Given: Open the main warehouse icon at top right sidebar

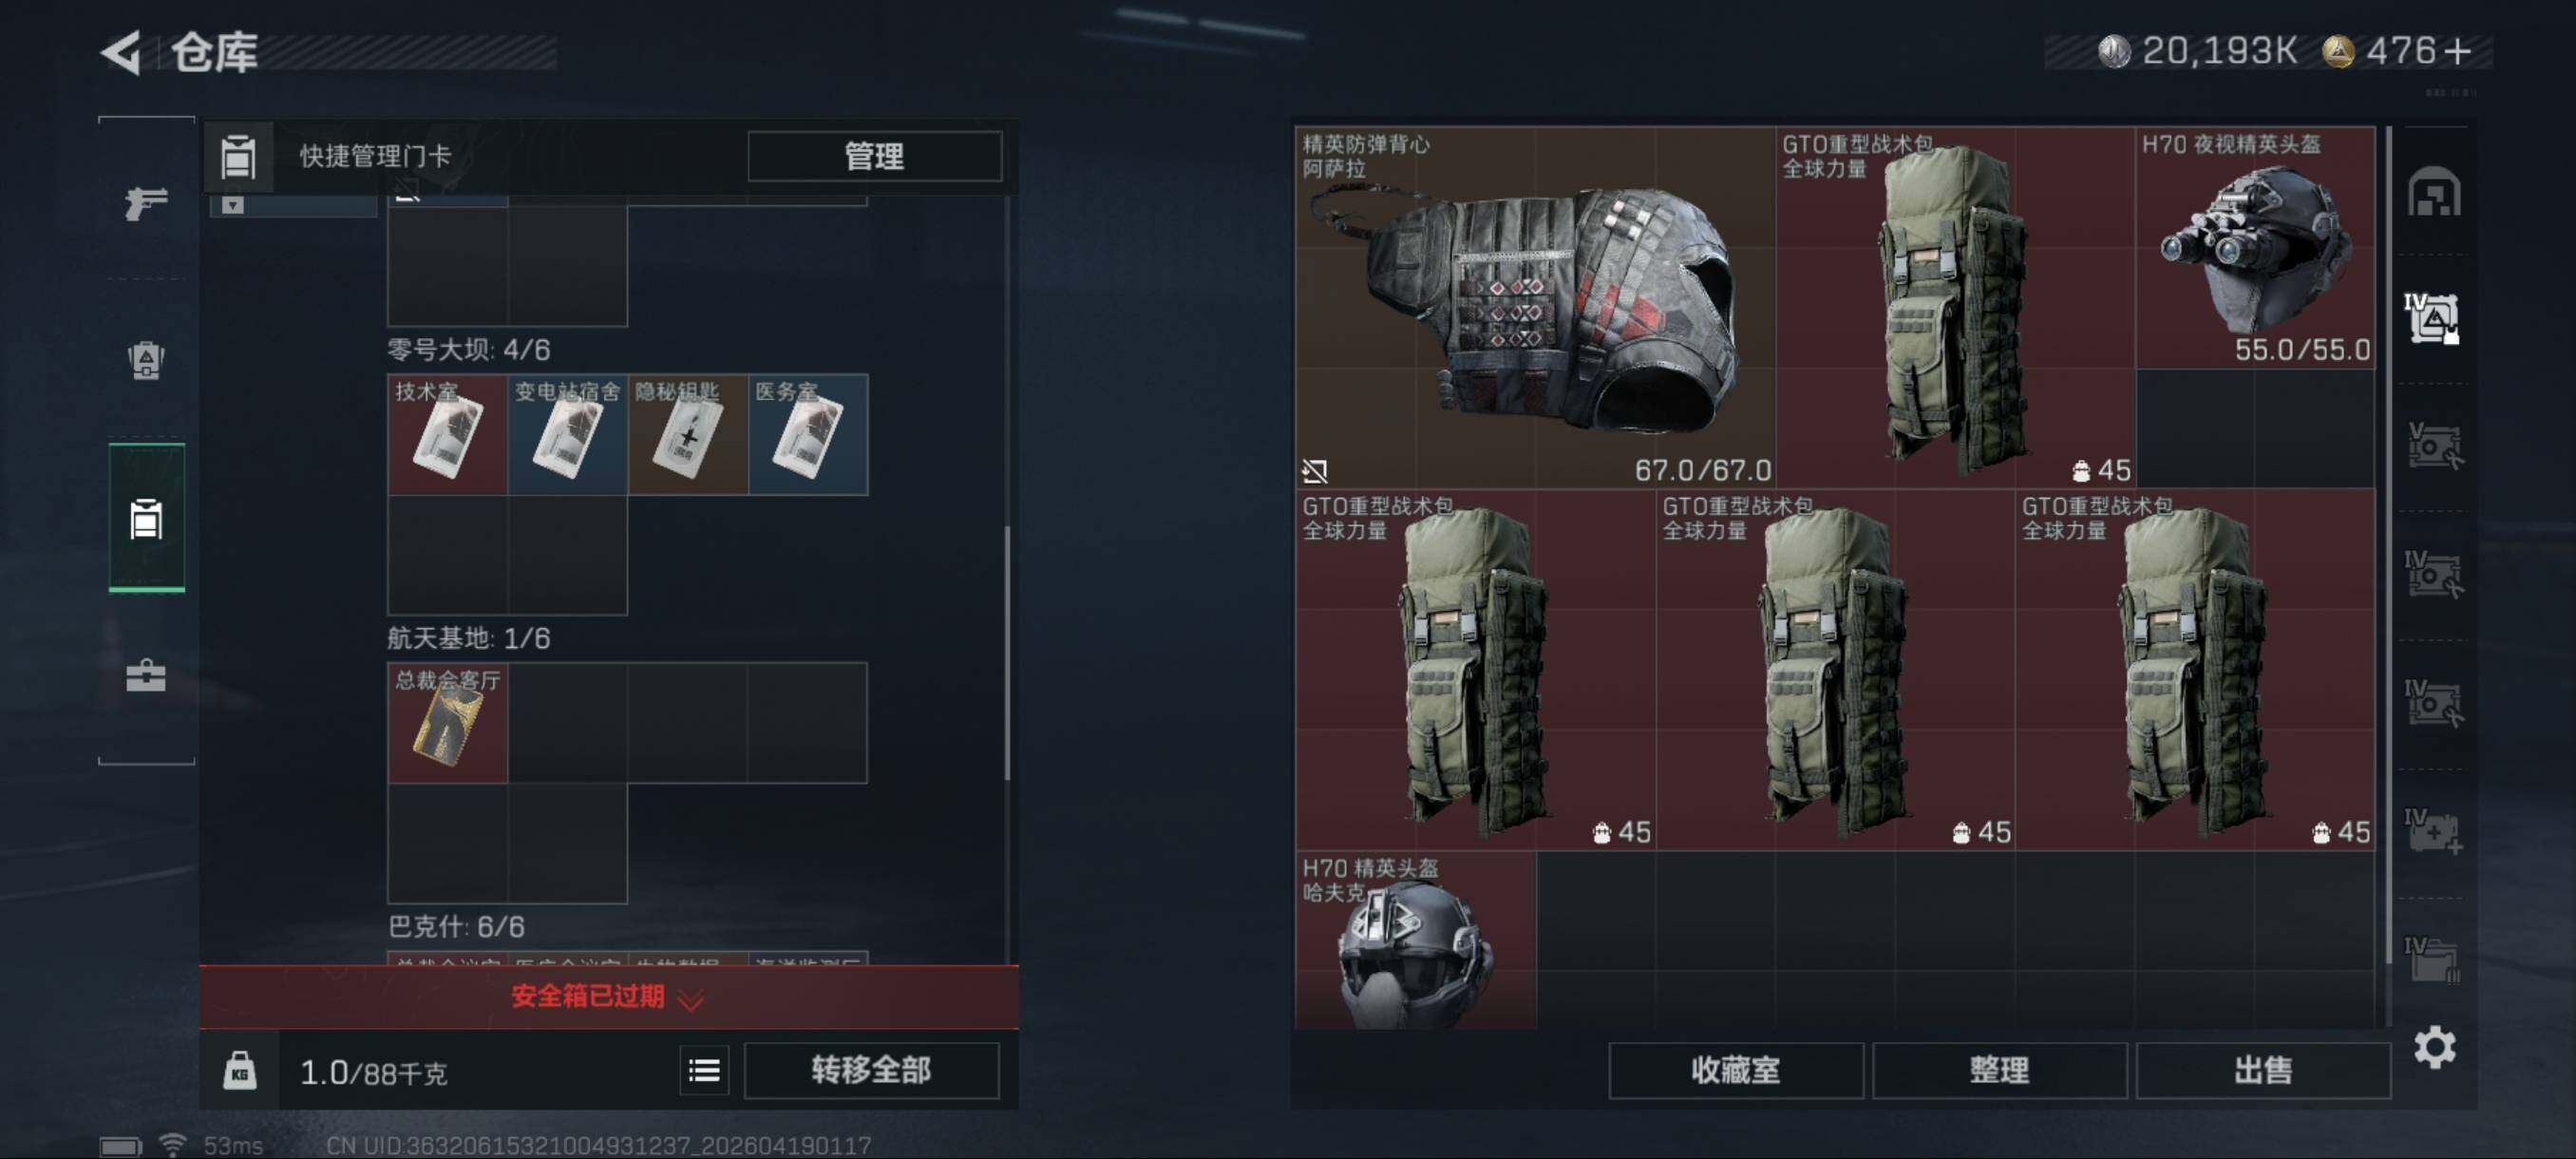Looking at the screenshot, I should 2434,192.
